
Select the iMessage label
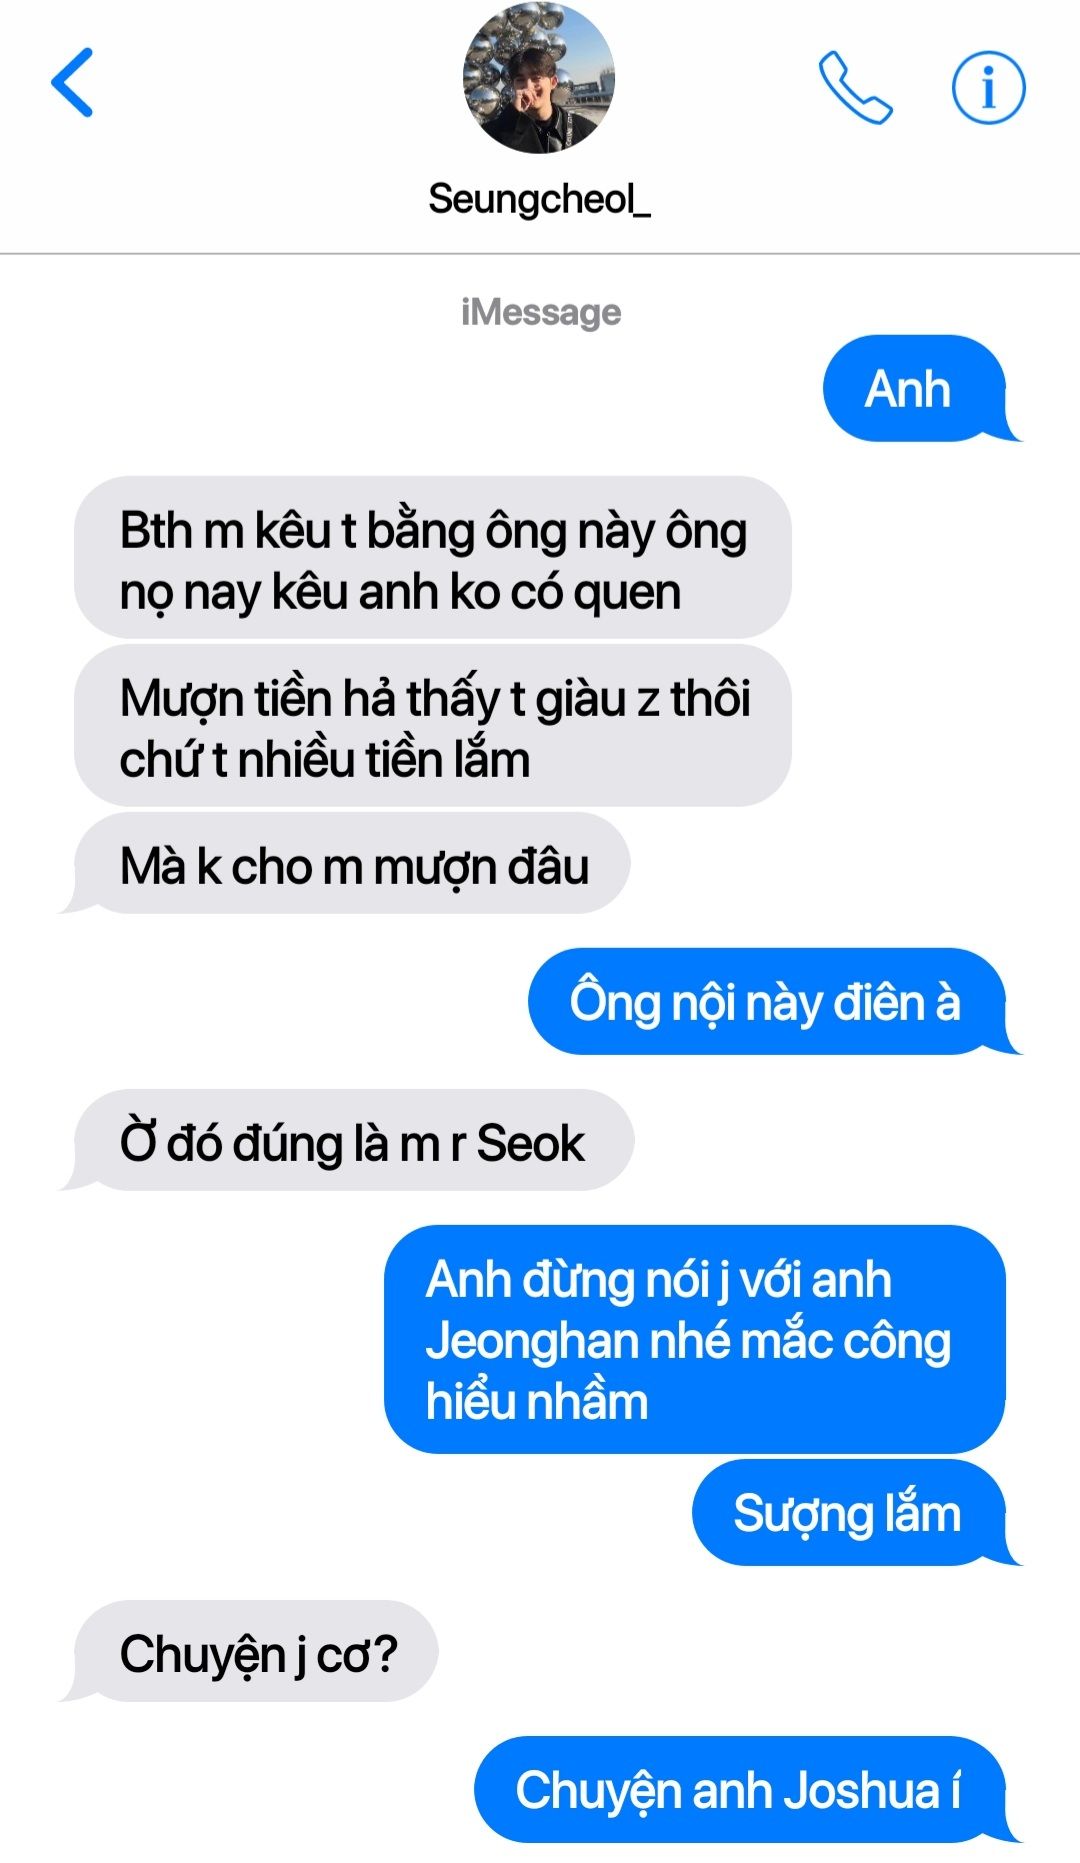click(541, 312)
